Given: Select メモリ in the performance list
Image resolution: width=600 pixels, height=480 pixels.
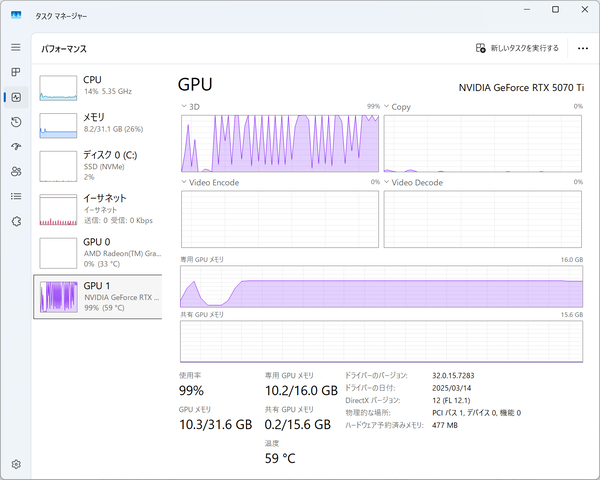Looking at the screenshot, I should [x=98, y=122].
